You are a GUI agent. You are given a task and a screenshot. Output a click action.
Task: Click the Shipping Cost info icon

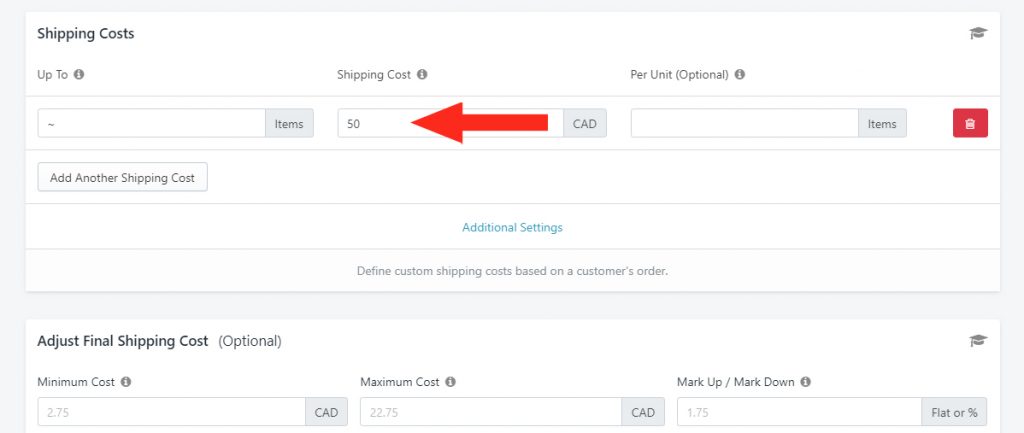tap(422, 74)
